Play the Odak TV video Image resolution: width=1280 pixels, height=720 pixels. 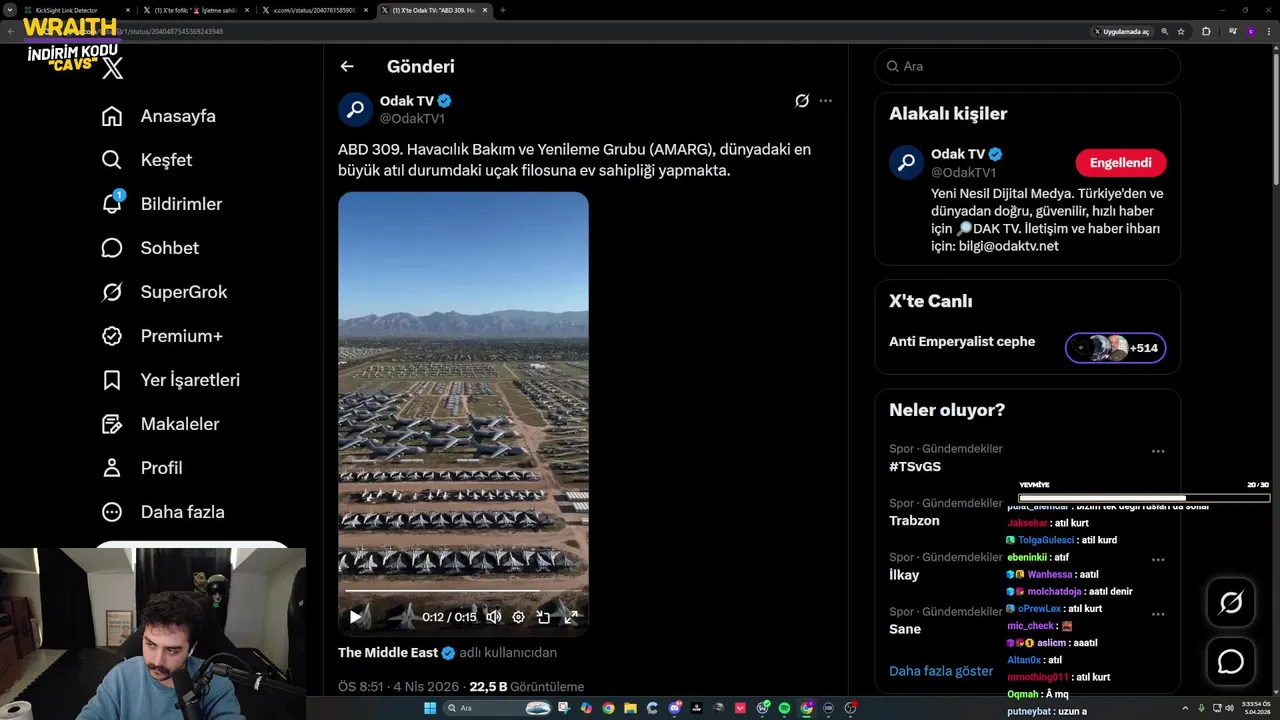[x=355, y=617]
